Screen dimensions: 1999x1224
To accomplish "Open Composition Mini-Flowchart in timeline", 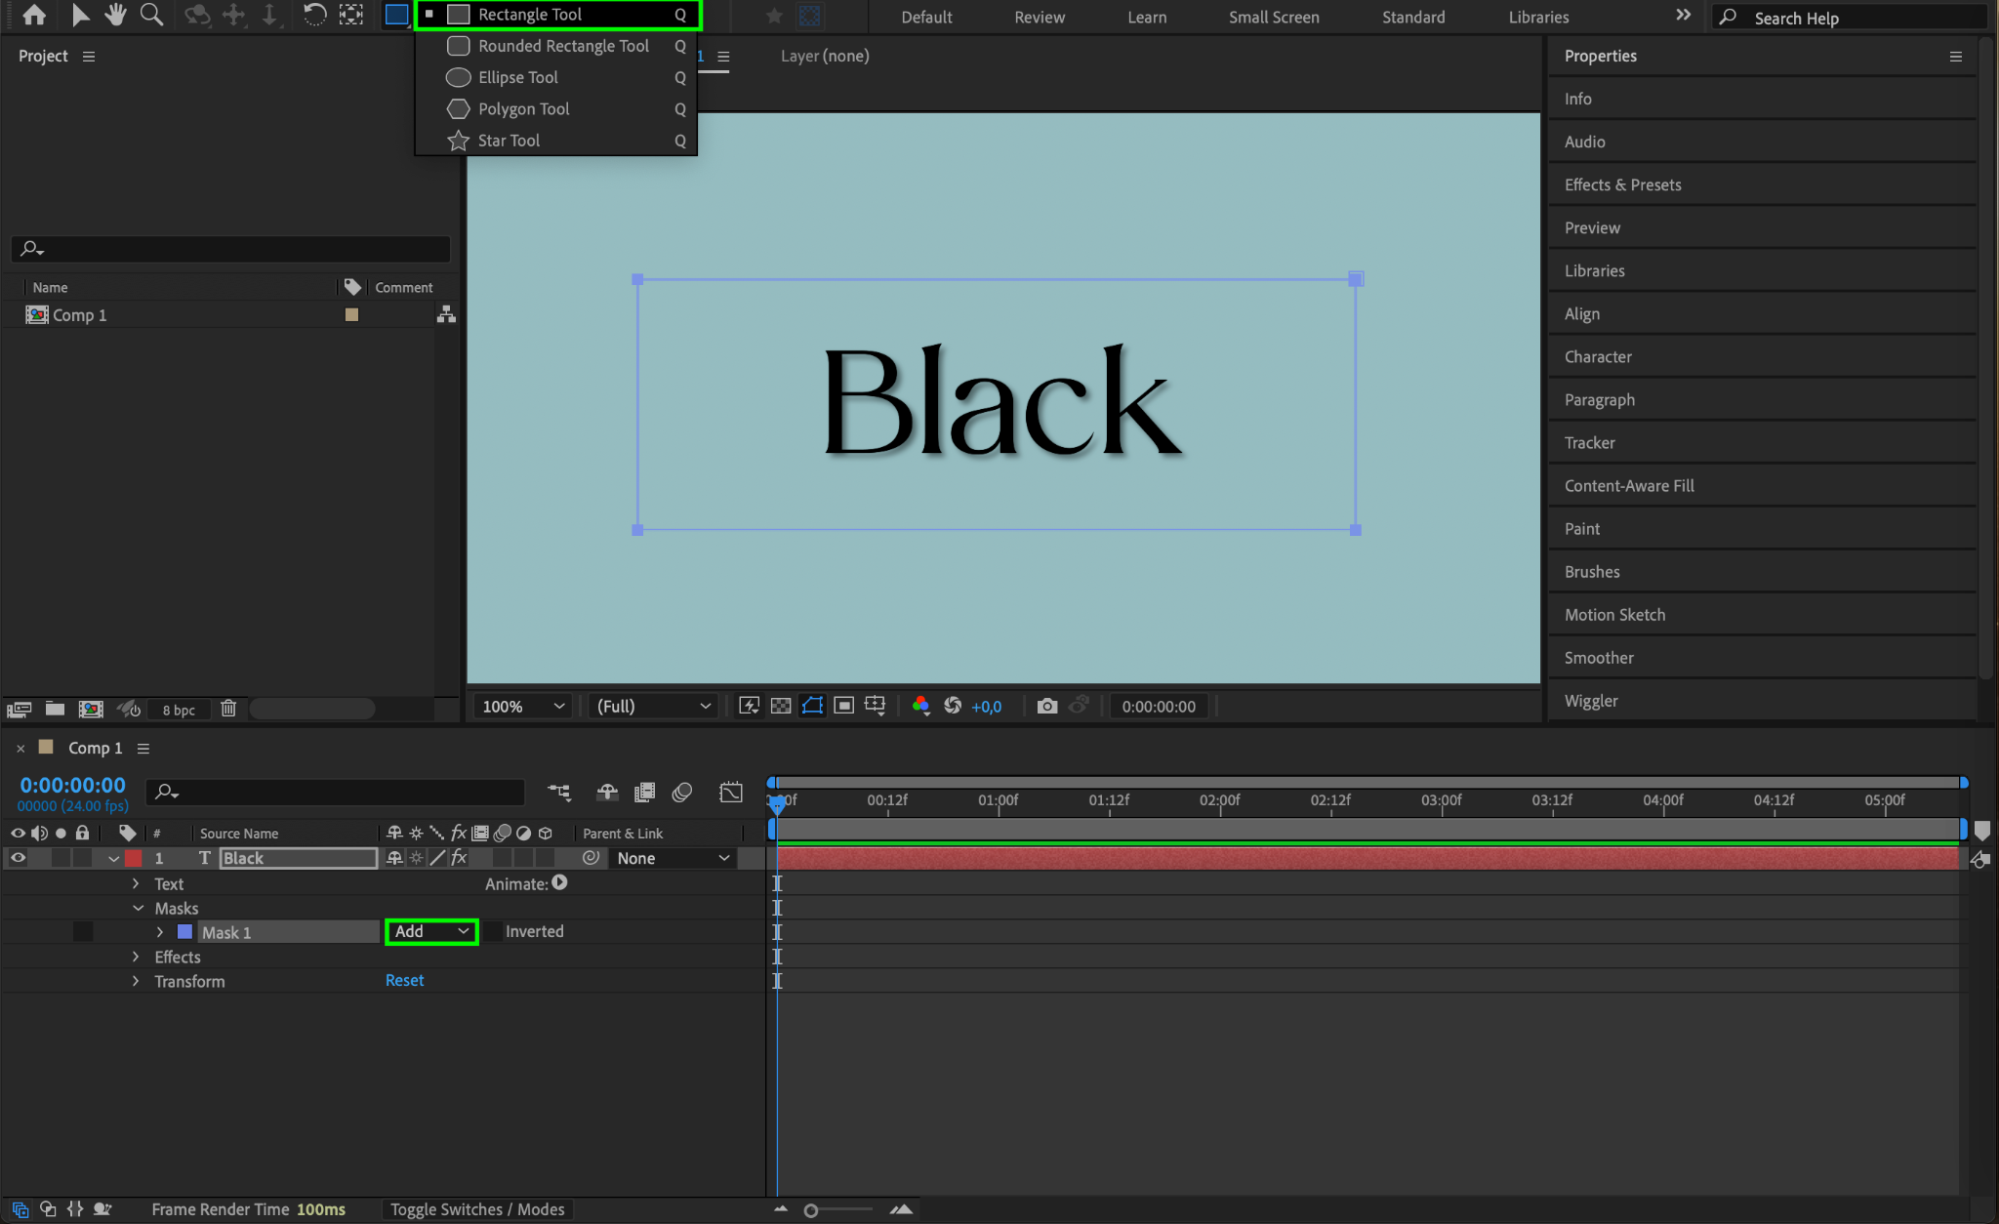I will click(x=559, y=792).
